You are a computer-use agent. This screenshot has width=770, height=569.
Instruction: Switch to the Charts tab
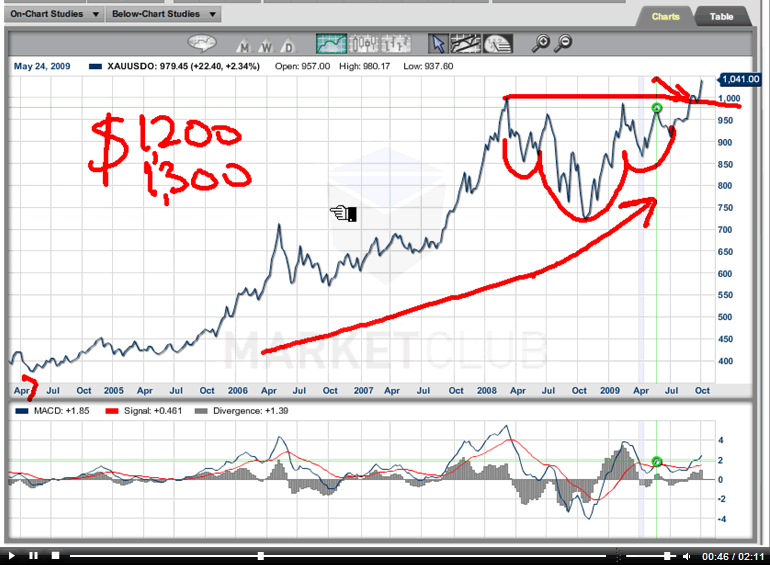pos(665,17)
